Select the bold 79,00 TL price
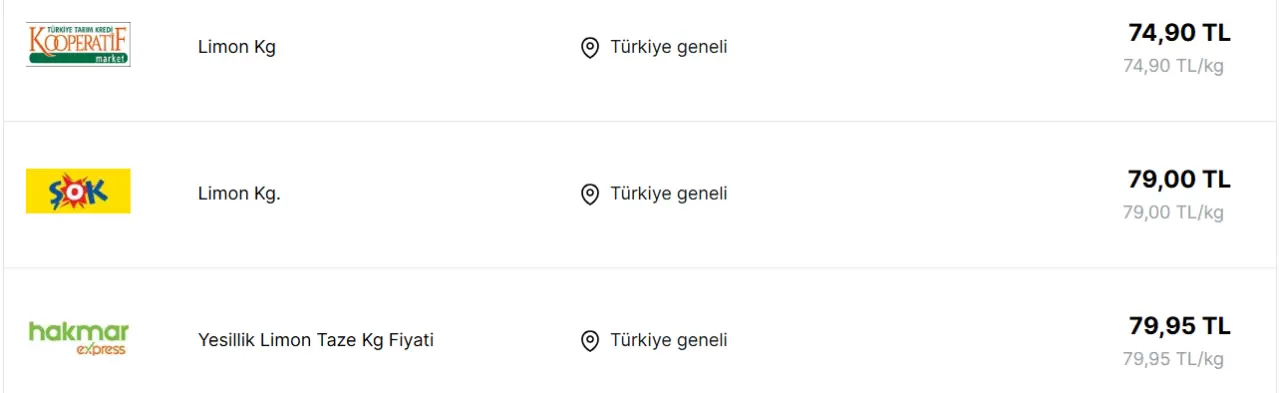Viewport: 1280px width, 393px height. (1179, 180)
